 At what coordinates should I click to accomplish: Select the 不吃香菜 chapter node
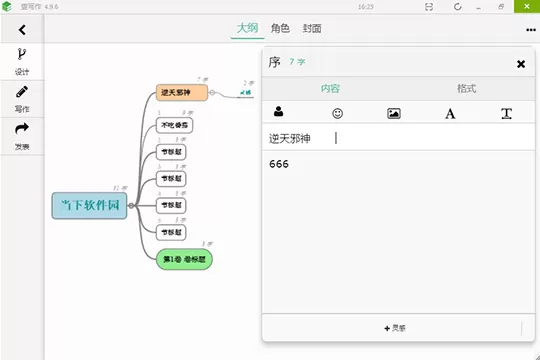point(174,125)
